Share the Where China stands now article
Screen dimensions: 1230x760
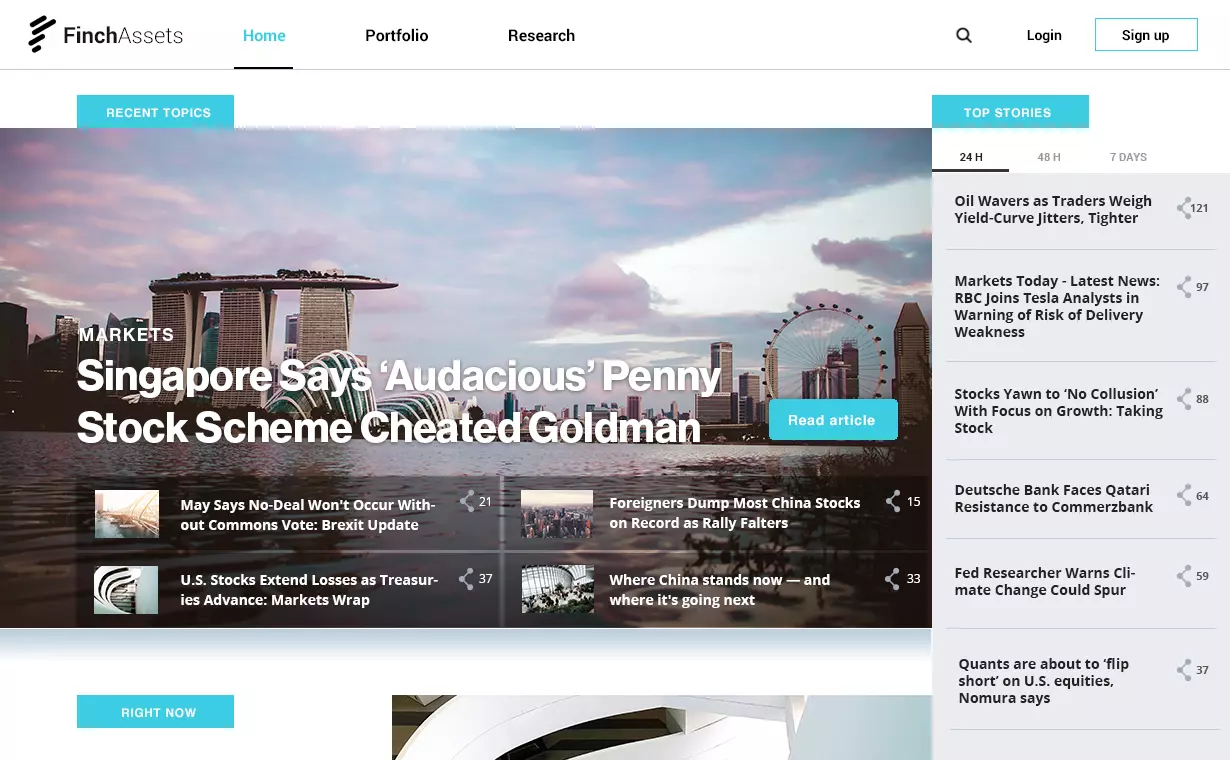pos(893,578)
